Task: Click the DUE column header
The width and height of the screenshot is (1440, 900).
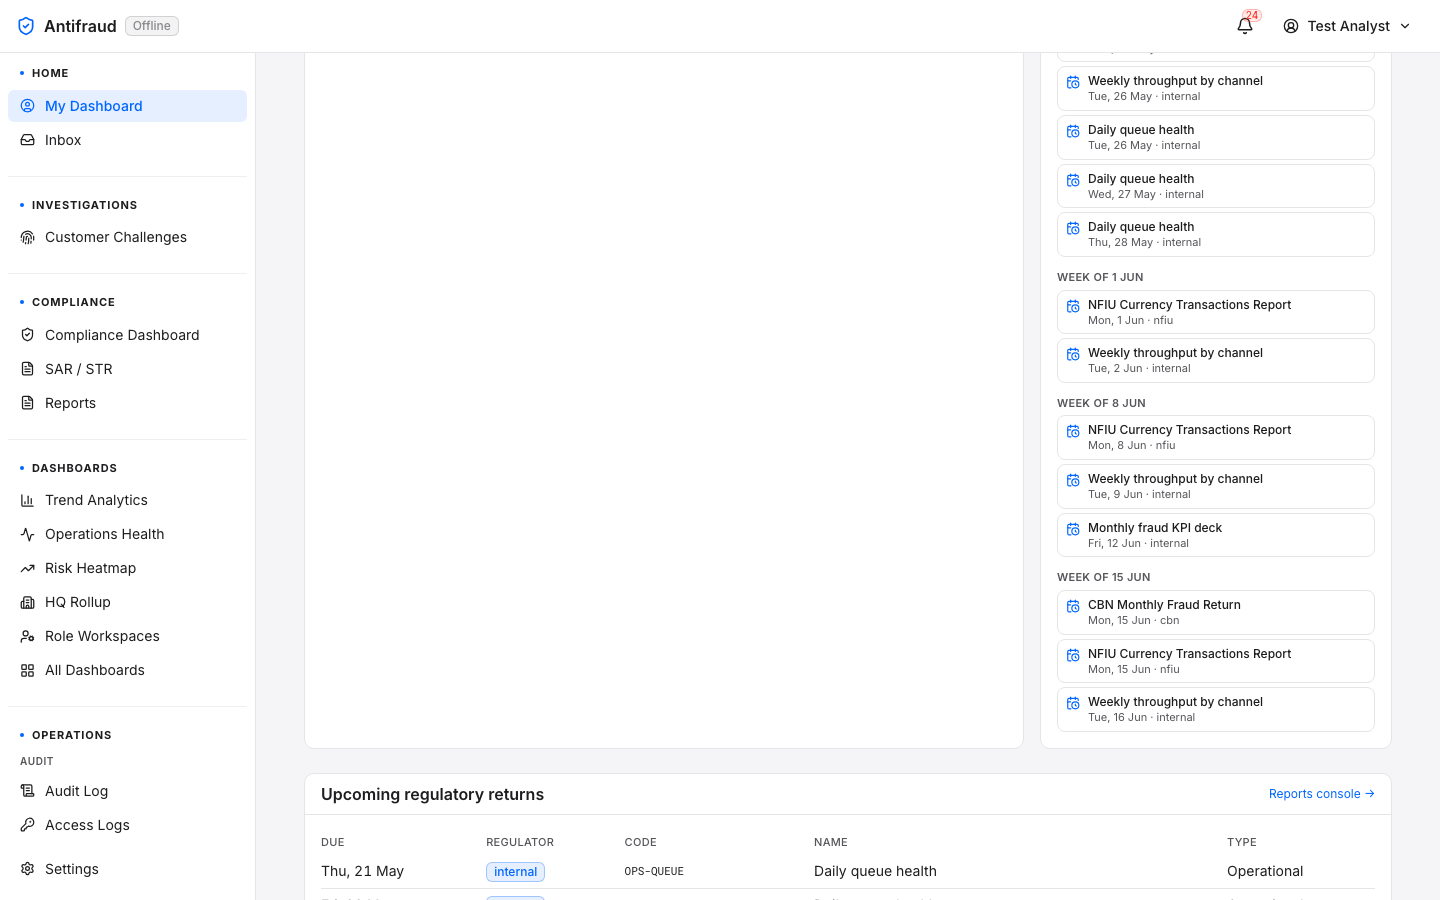Action: (x=332, y=842)
